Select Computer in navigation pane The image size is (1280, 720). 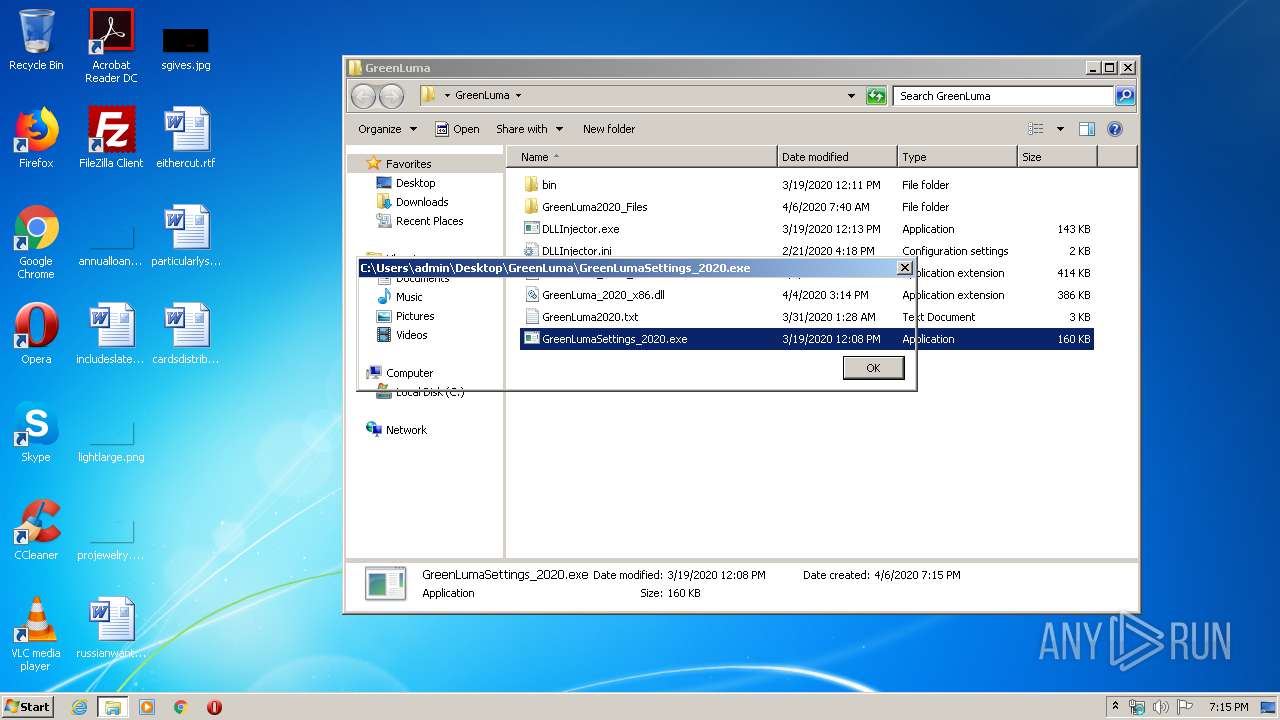pyautogui.click(x=409, y=373)
